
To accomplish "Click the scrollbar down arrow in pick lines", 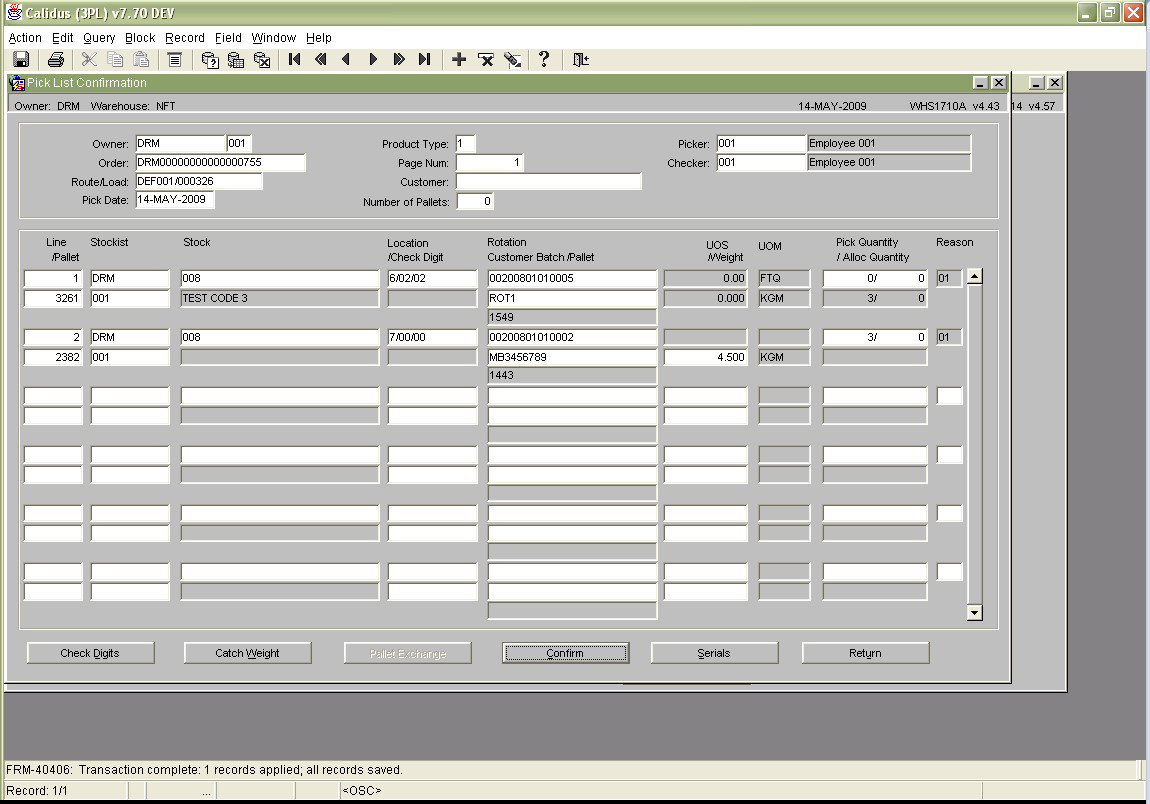I will coord(975,613).
